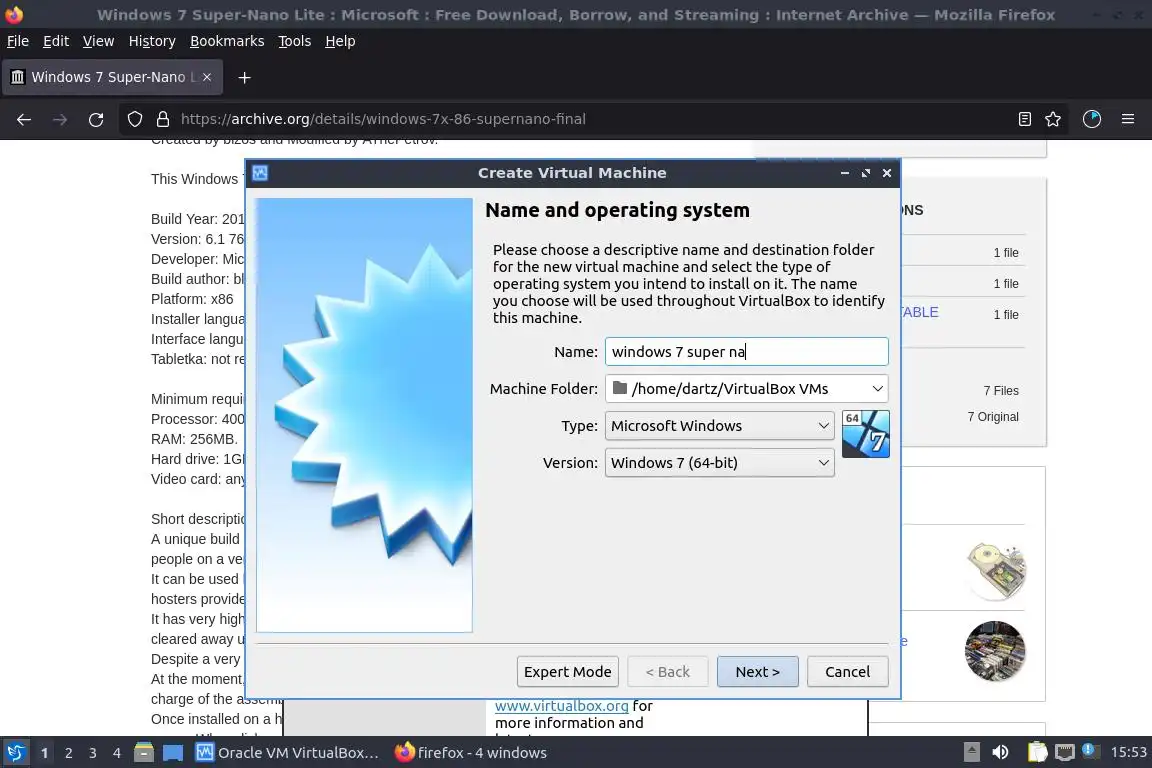The height and width of the screenshot is (768, 1152).
Task: Click the network monitor tray icon
Action: pyautogui.click(x=1064, y=752)
